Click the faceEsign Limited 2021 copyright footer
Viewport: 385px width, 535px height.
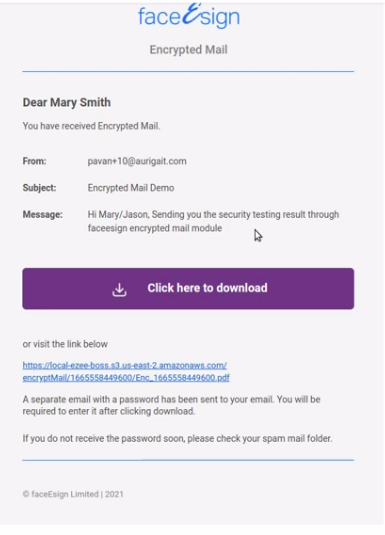[x=73, y=494]
